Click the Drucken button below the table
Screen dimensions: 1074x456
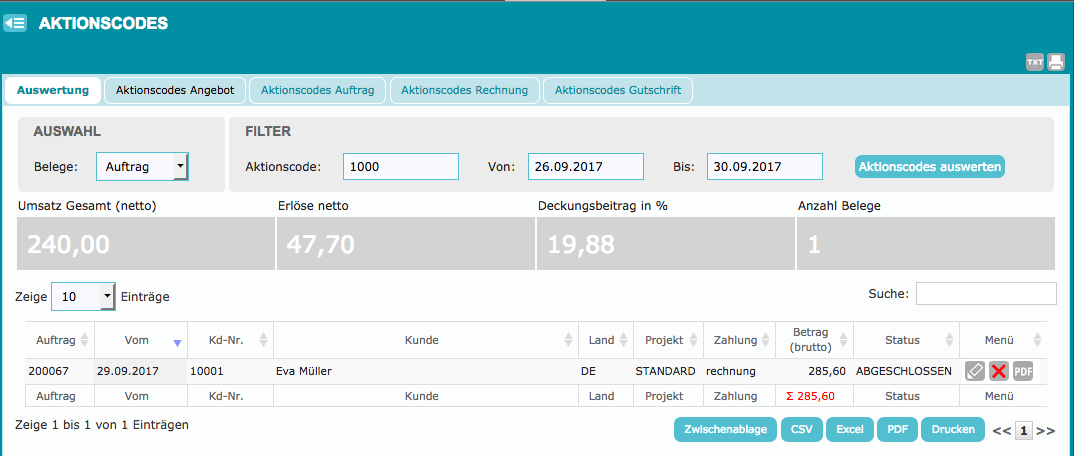coord(952,430)
